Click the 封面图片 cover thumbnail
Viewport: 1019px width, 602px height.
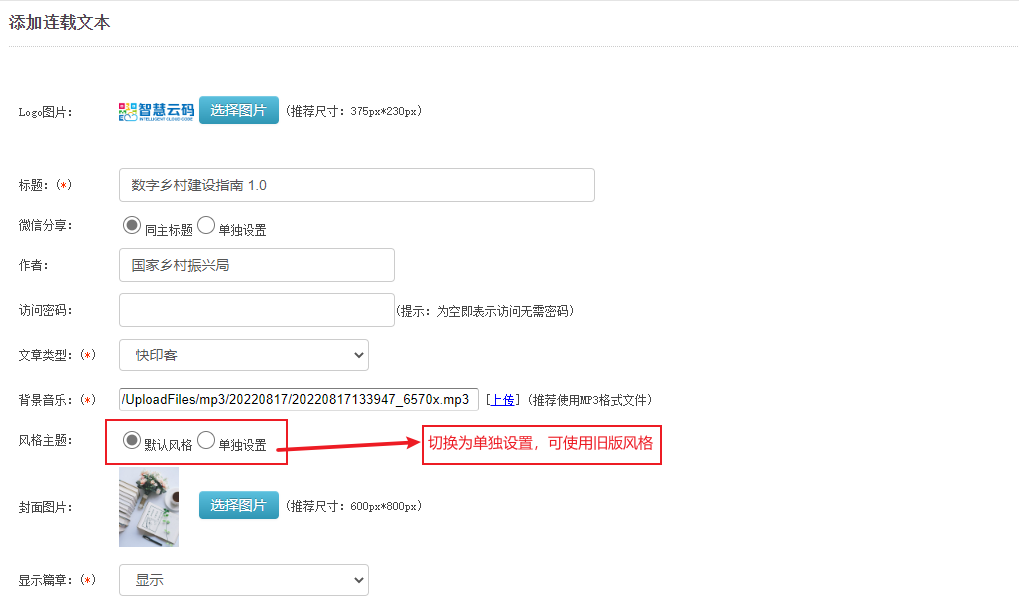click(x=149, y=506)
